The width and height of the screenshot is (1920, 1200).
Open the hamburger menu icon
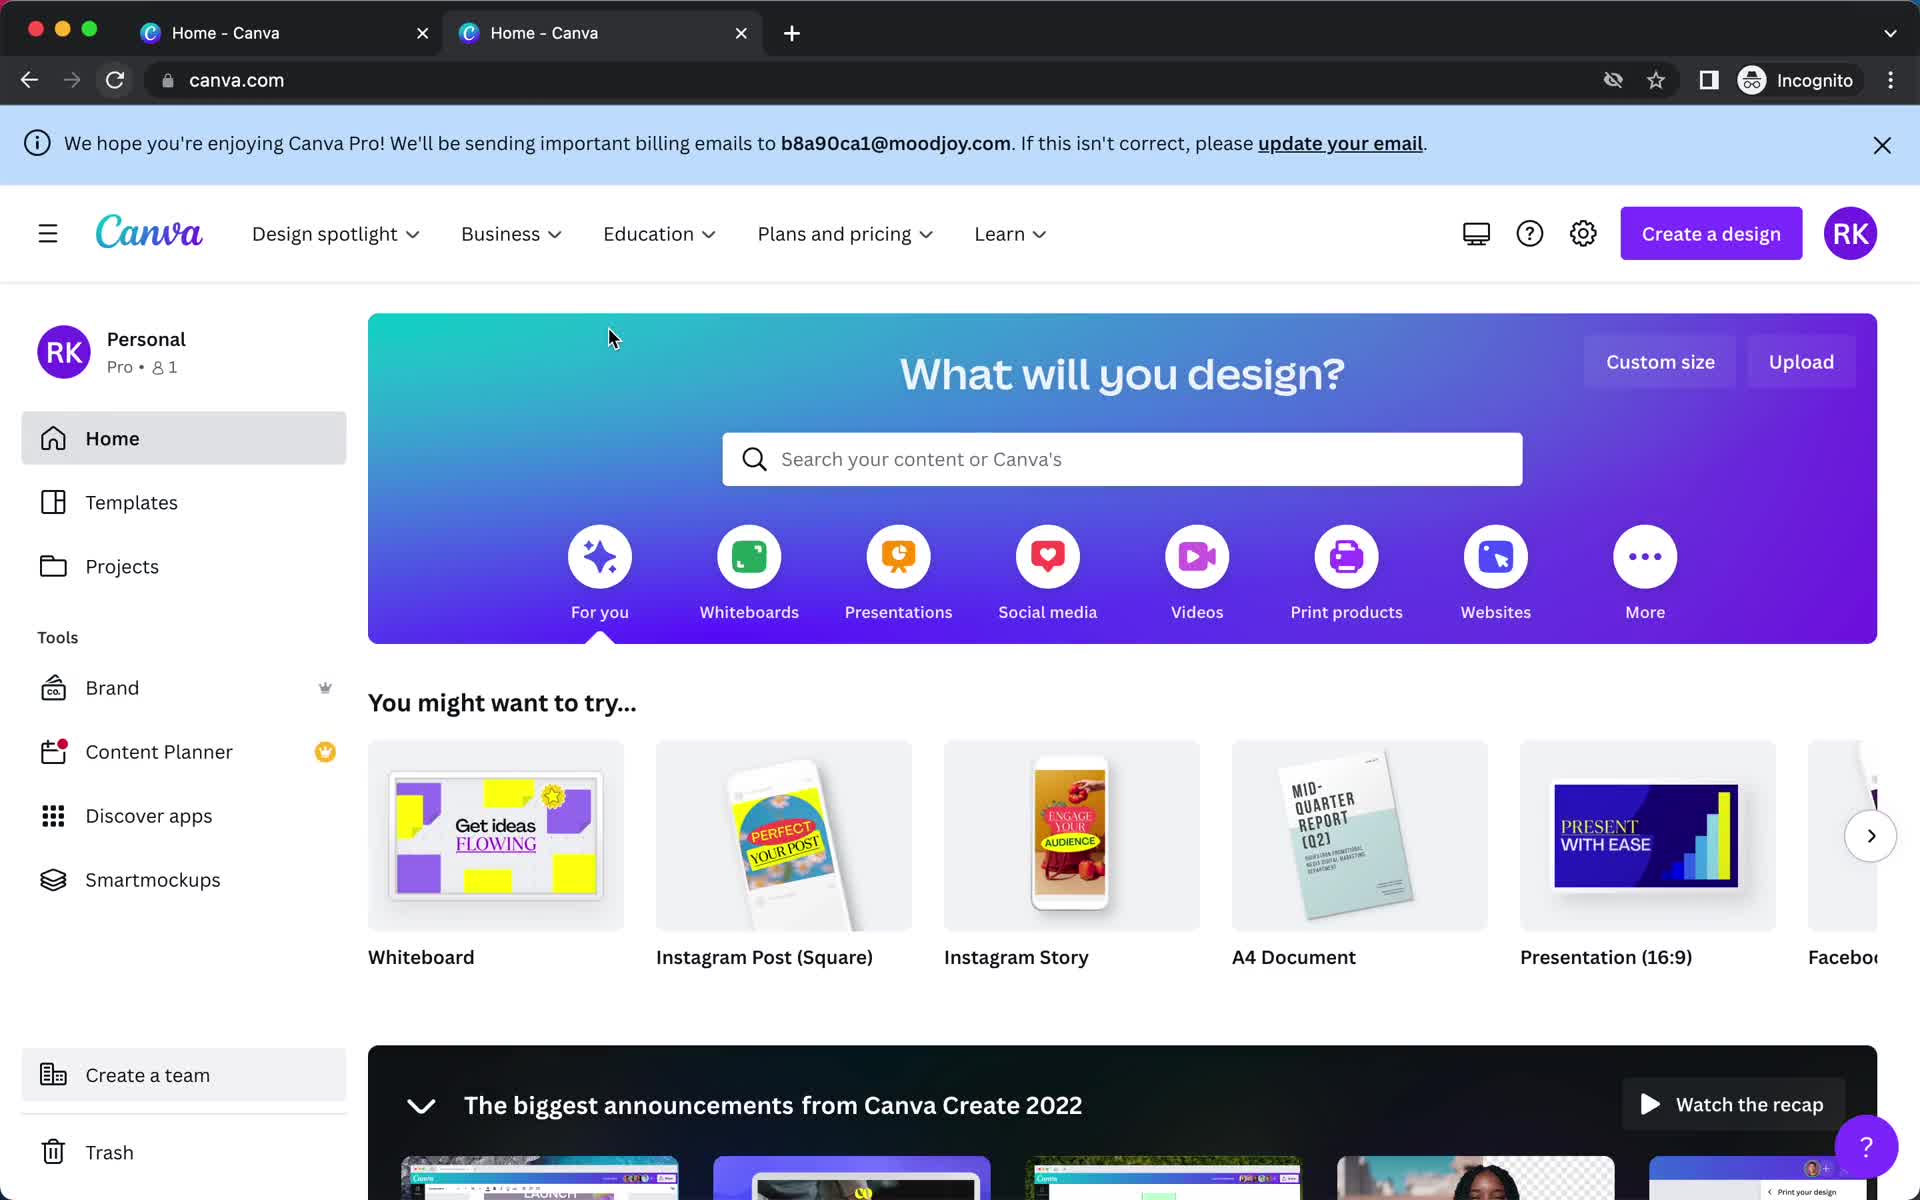click(x=48, y=234)
